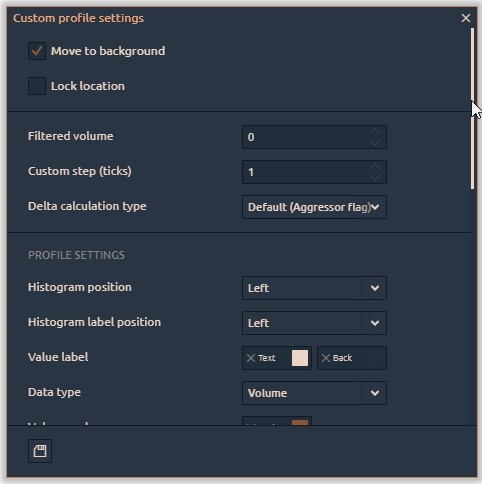Uncheck the Move to background checkbox
The image size is (482, 484).
37,51
